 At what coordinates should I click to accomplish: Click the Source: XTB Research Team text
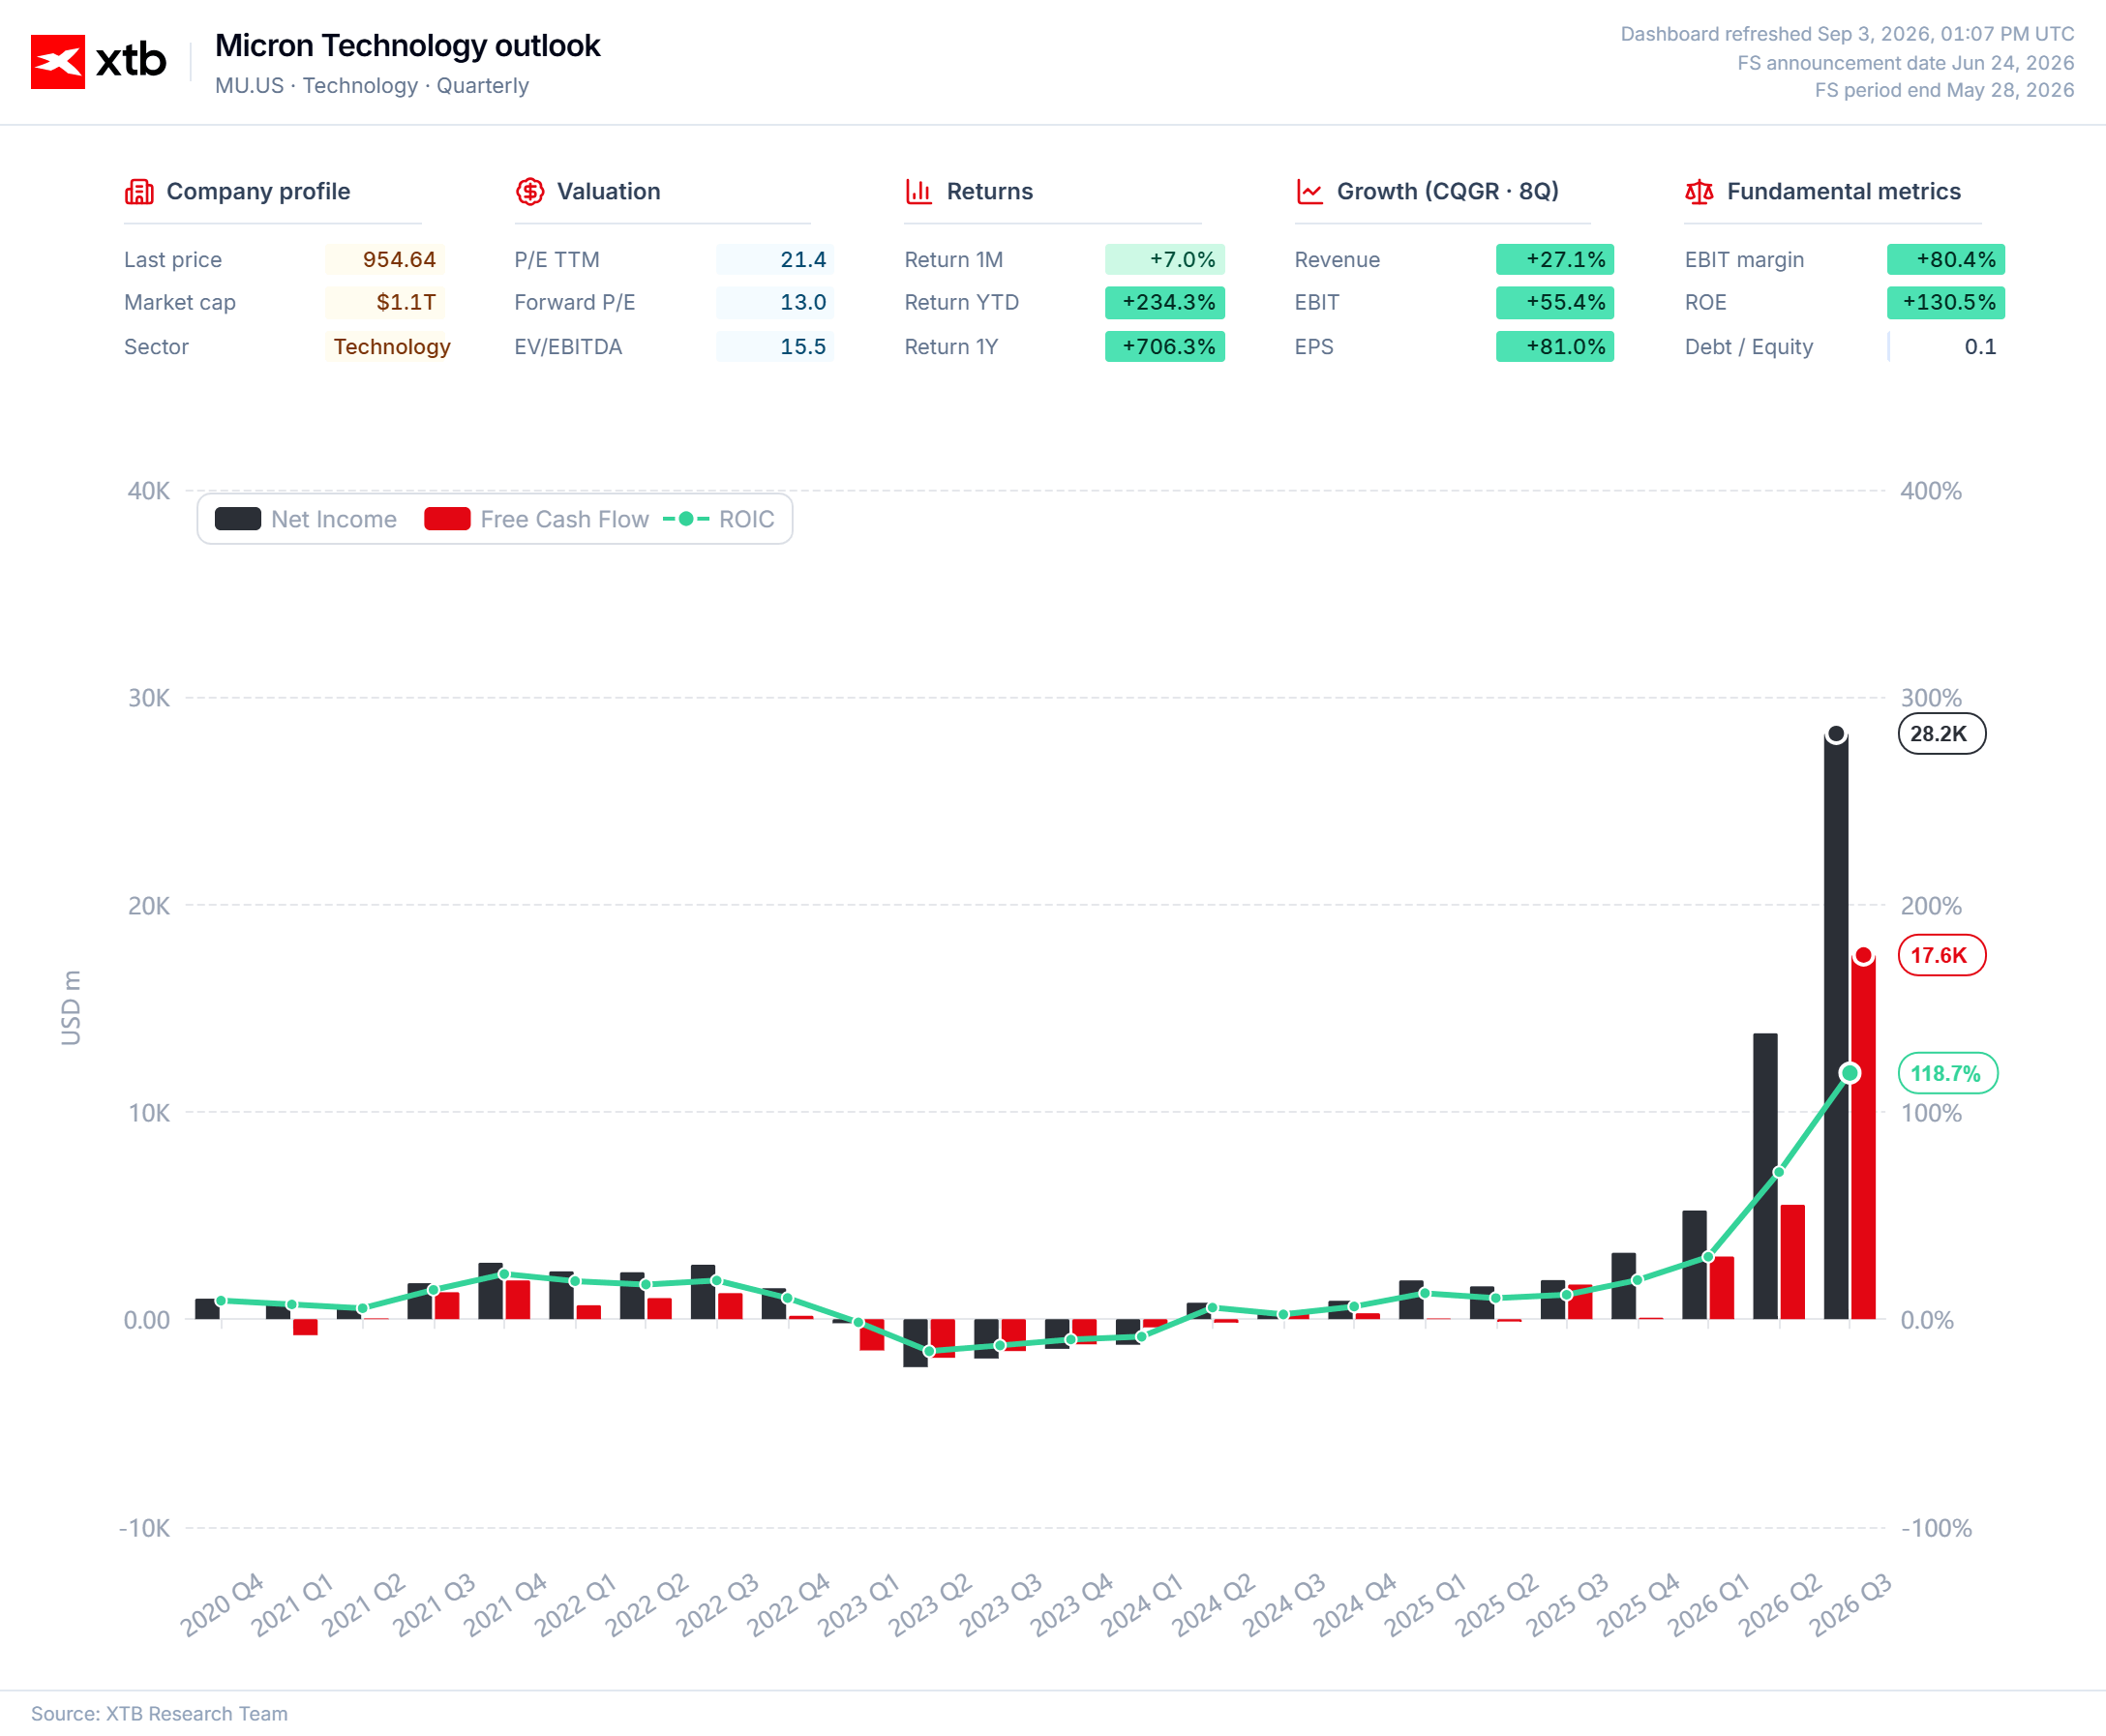pos(159,1713)
